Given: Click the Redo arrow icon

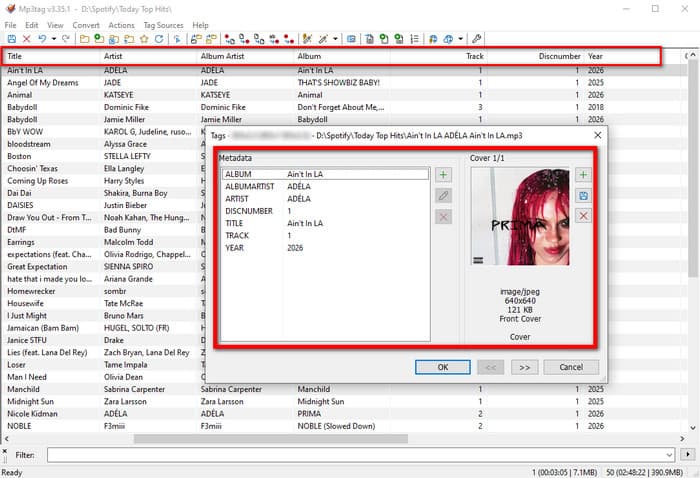Looking at the screenshot, I should 66,39.
